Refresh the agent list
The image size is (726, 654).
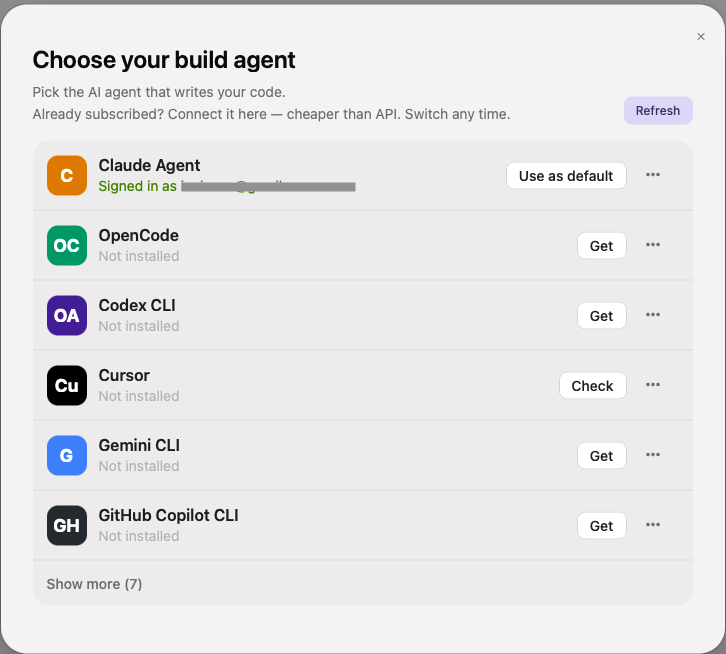tap(658, 111)
